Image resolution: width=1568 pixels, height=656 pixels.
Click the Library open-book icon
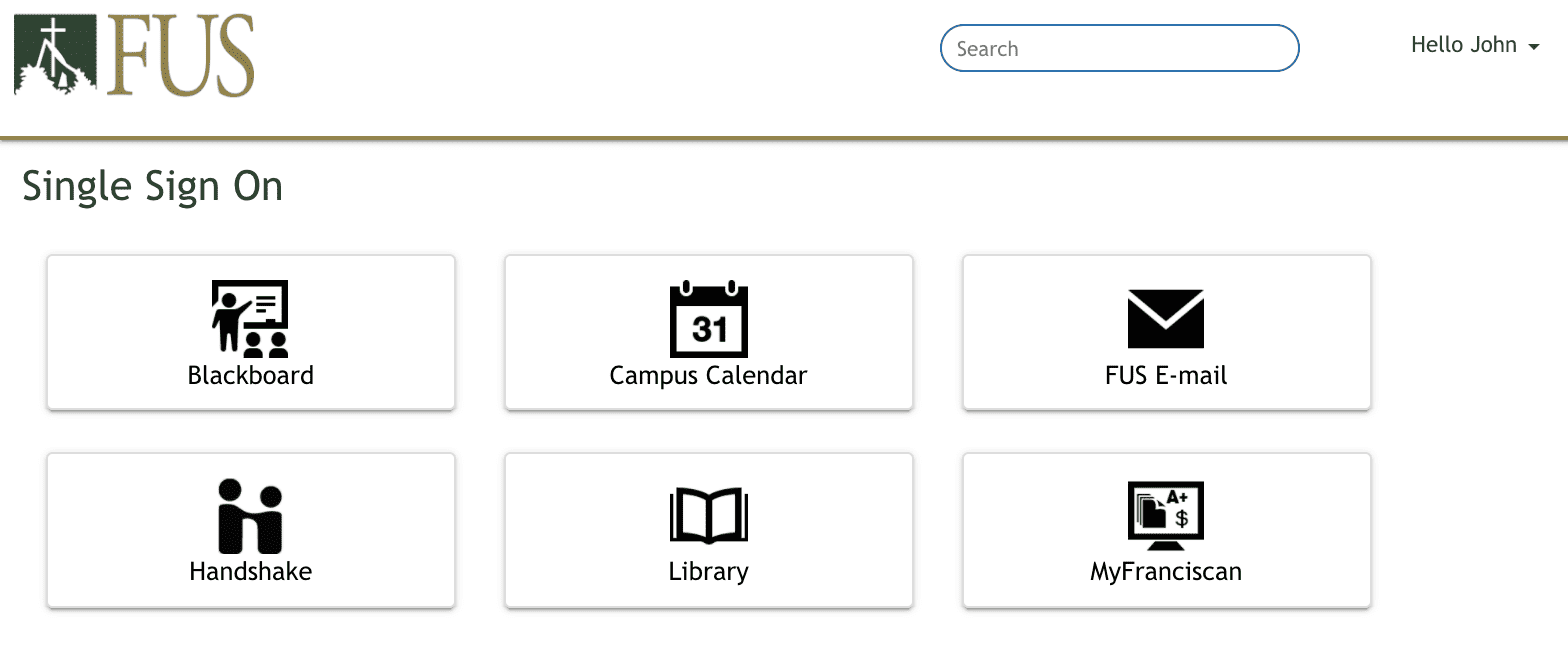pyautogui.click(x=708, y=516)
